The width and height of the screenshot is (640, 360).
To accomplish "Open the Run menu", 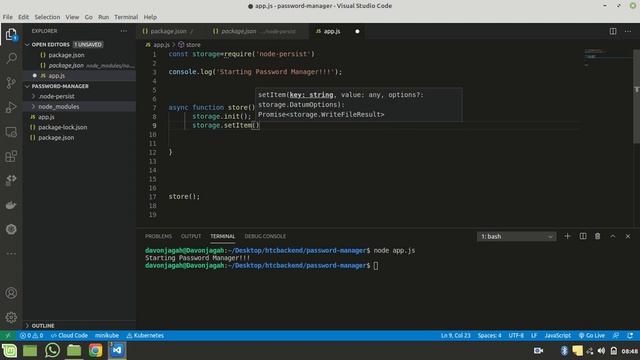I will (x=104, y=17).
